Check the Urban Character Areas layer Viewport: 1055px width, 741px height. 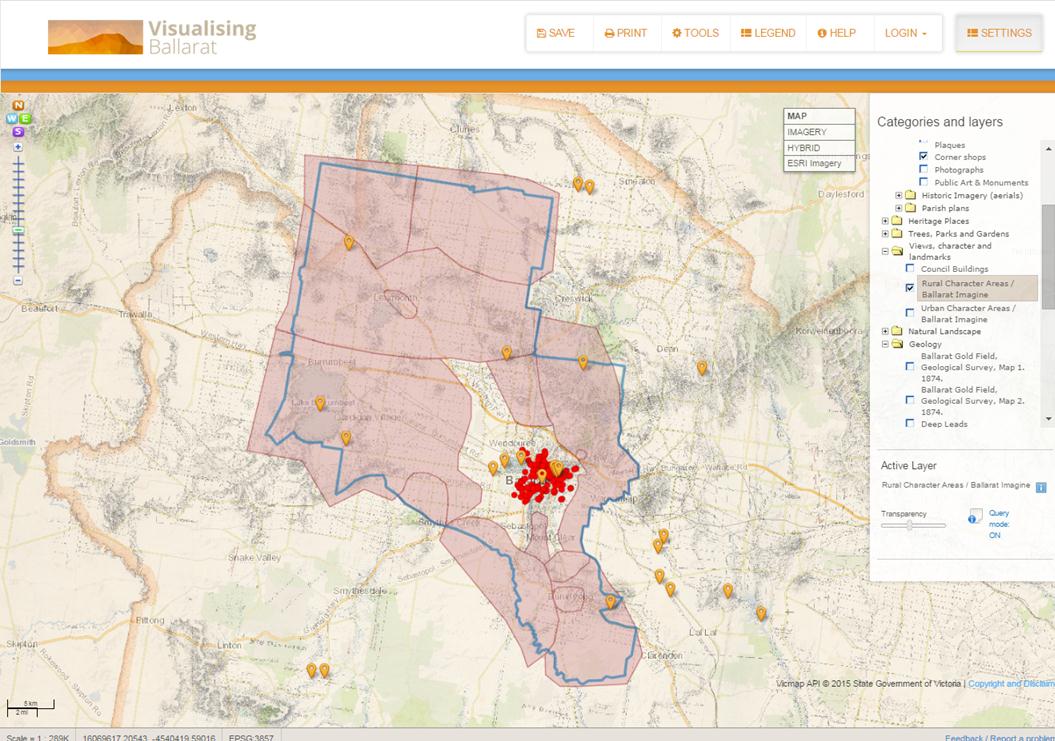point(910,312)
